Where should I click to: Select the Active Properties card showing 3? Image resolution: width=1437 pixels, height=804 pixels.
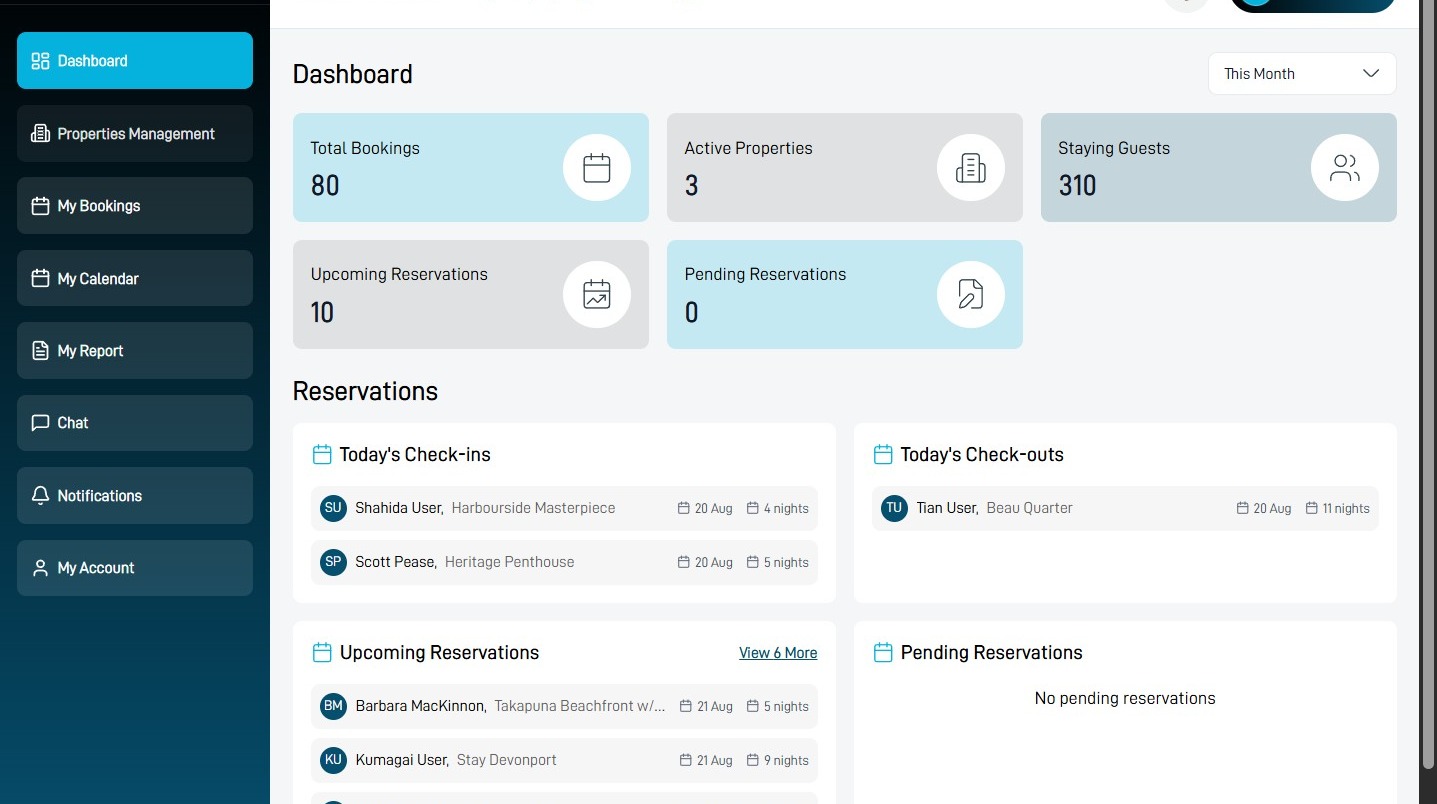pyautogui.click(x=845, y=167)
